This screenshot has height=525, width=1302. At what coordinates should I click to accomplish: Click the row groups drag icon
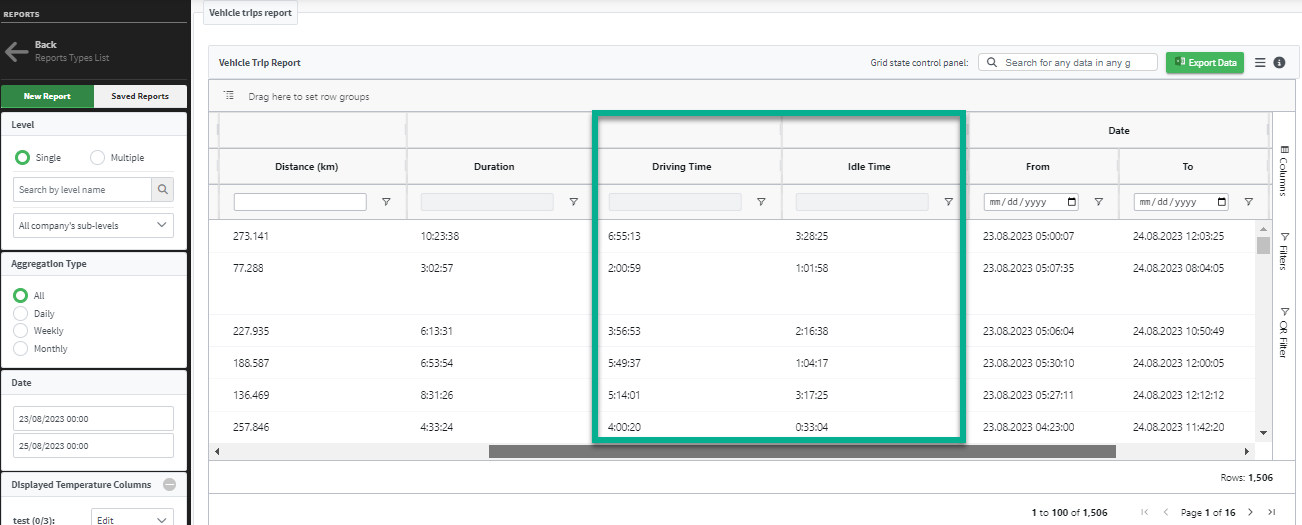coord(229,96)
